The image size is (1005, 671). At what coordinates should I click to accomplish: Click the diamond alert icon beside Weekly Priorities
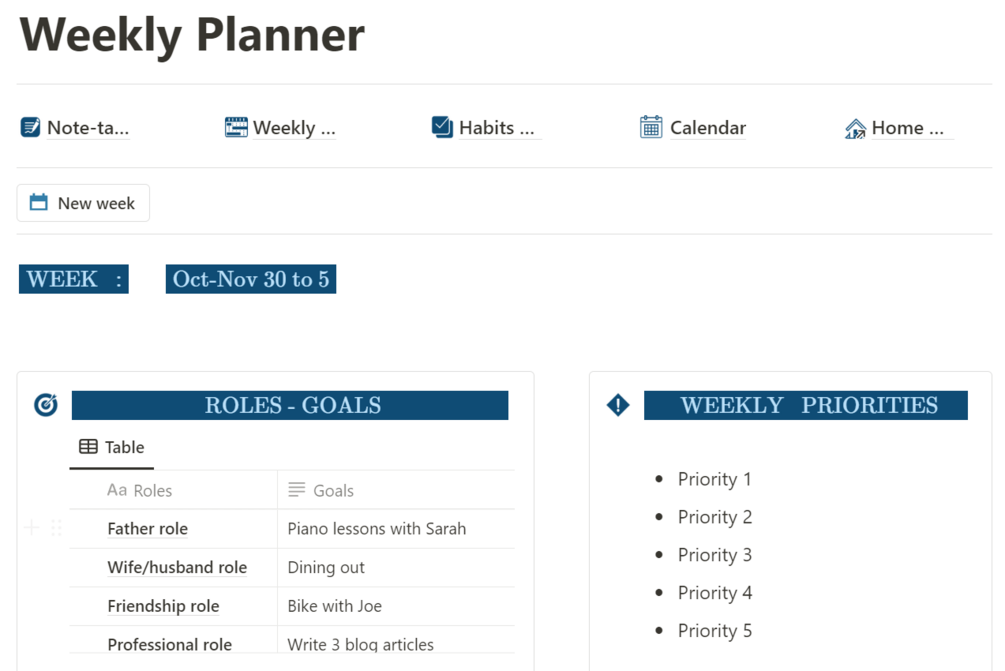point(618,405)
